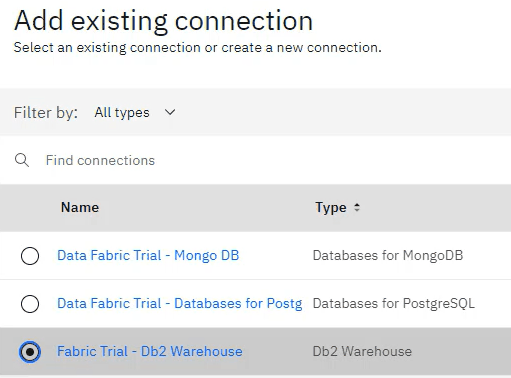
Task: Click the selected Fabric Trial - Db2 Warehouse radio button
Action: (x=30, y=352)
